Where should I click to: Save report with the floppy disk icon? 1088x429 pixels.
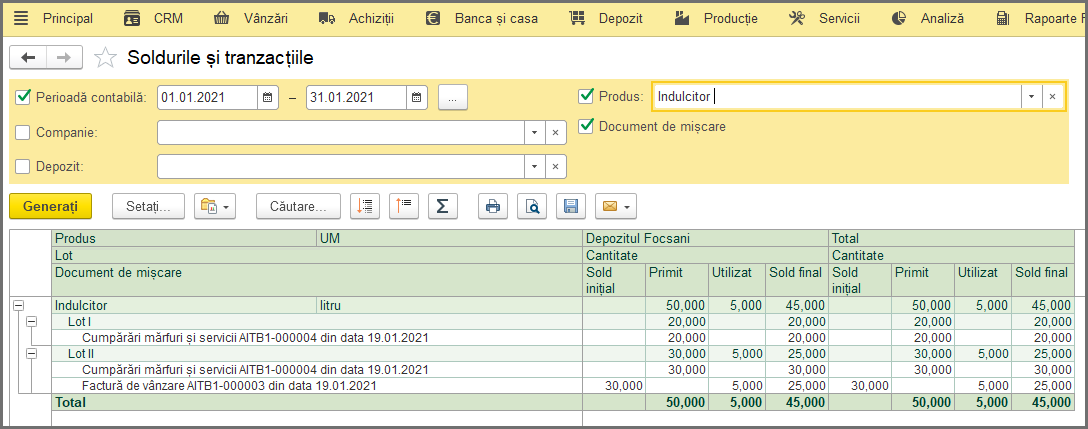(x=571, y=206)
